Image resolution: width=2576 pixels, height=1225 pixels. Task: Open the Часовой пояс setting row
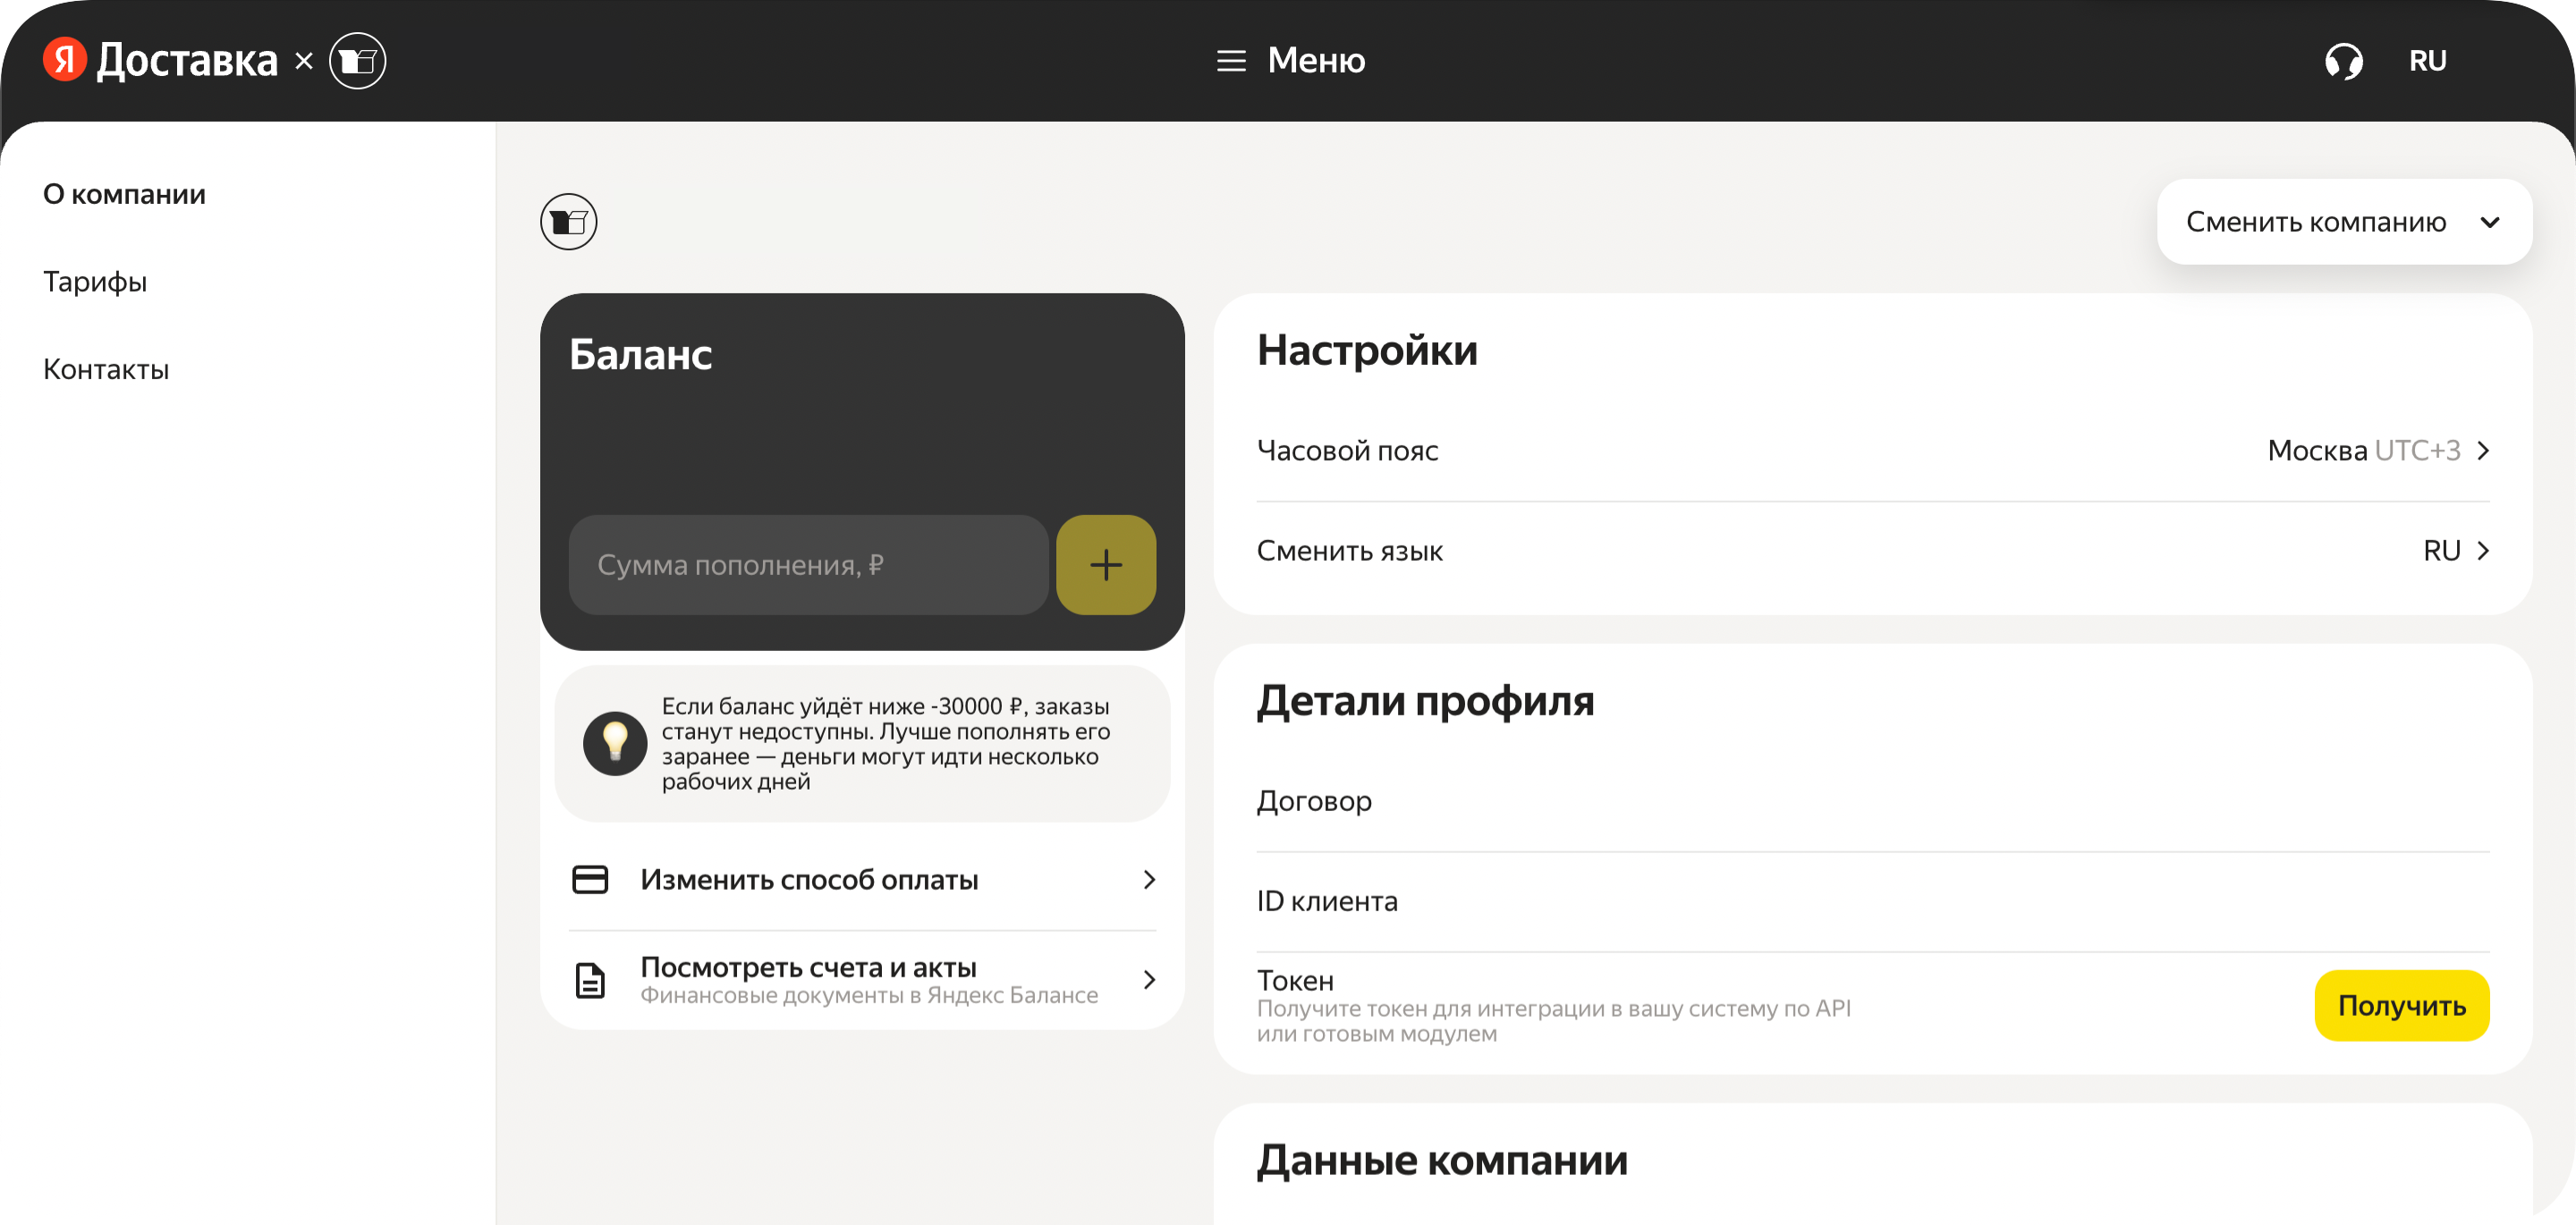(x=1872, y=451)
